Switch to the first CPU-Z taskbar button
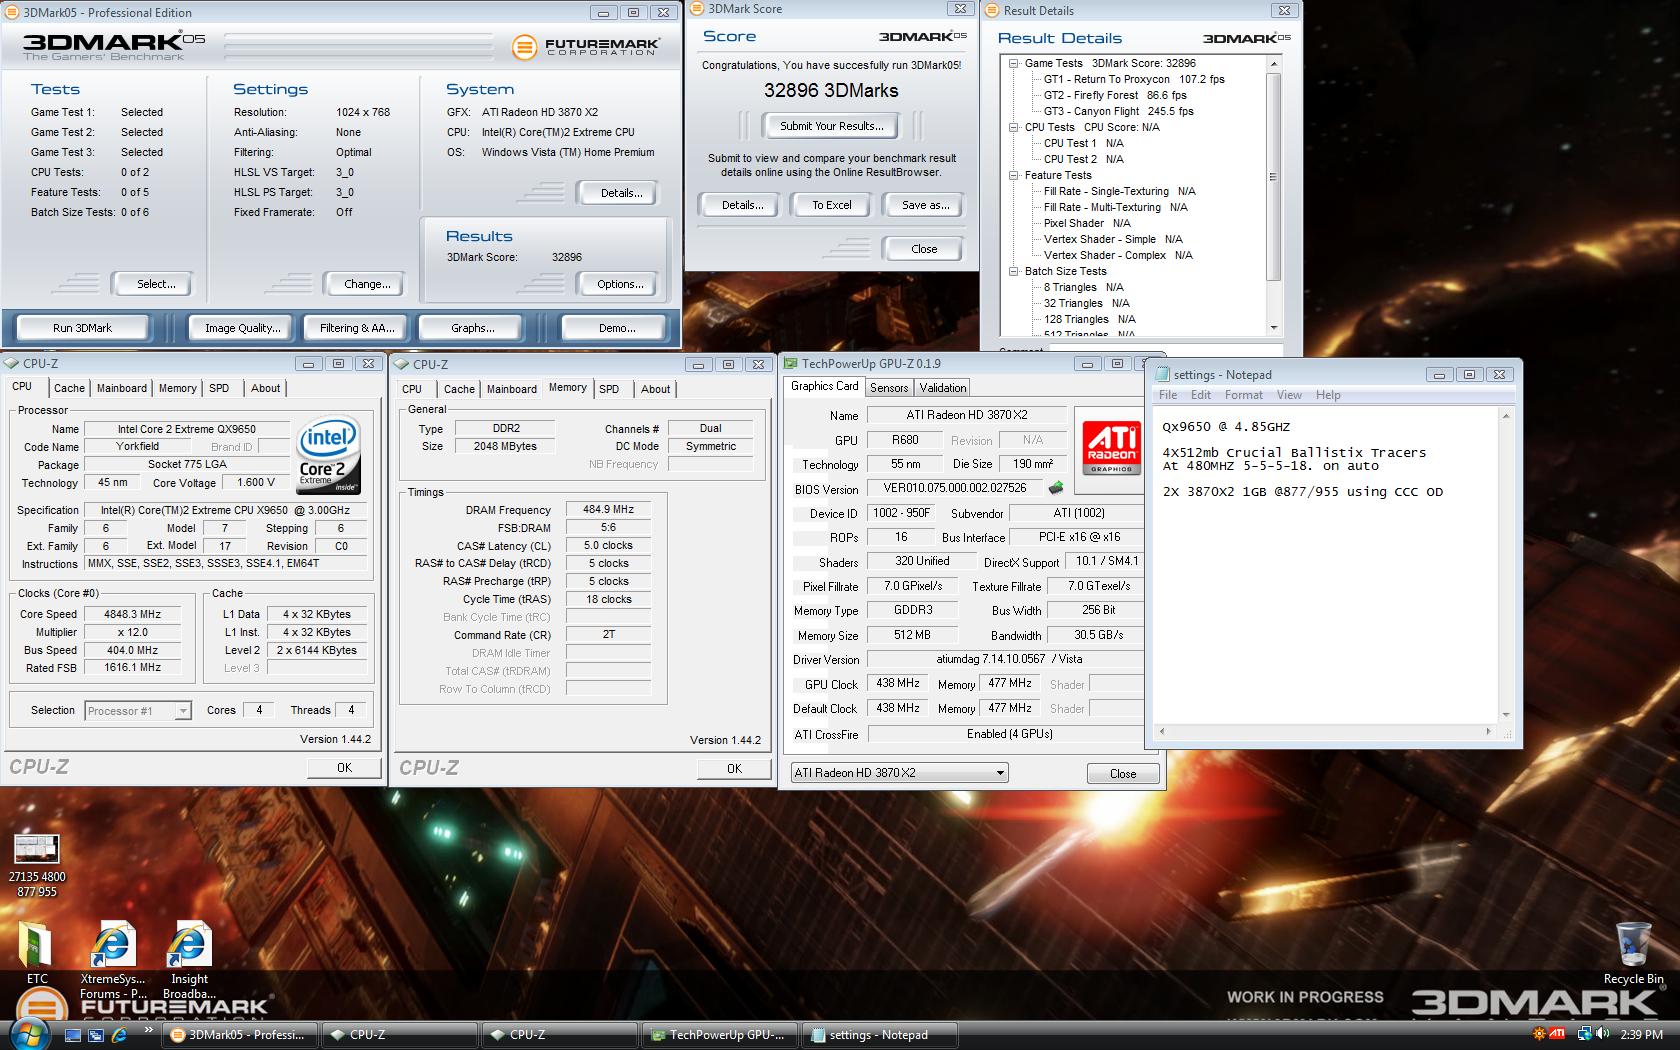Image resolution: width=1680 pixels, height=1050 pixels. 401,1035
